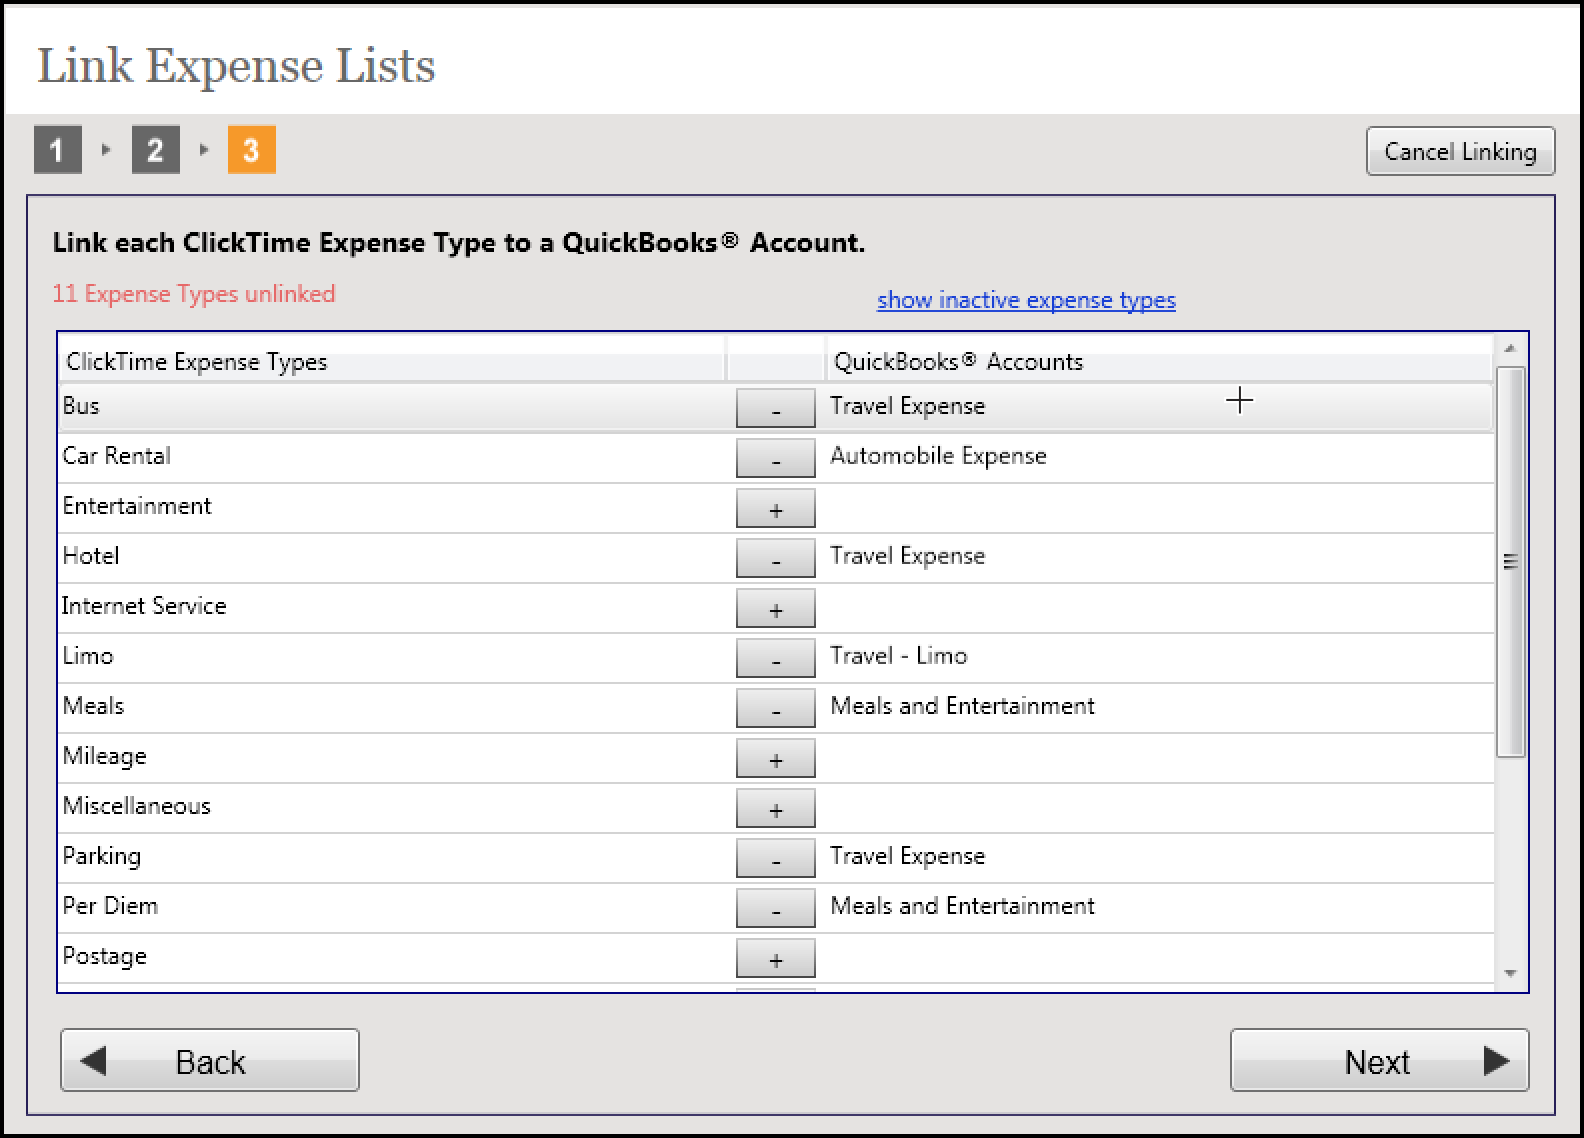Select the Per Diem row
This screenshot has height=1138, width=1584.
tap(775, 907)
